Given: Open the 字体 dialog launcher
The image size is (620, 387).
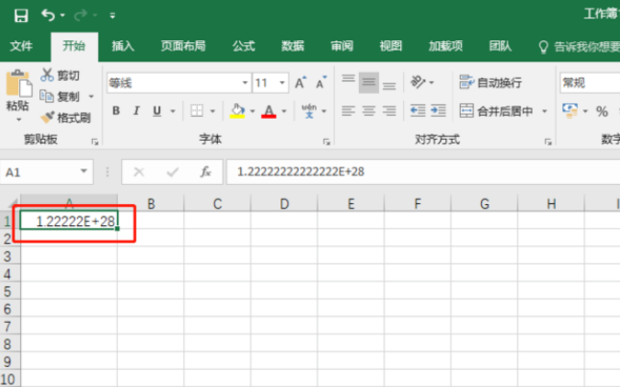Looking at the screenshot, I should pos(326,142).
